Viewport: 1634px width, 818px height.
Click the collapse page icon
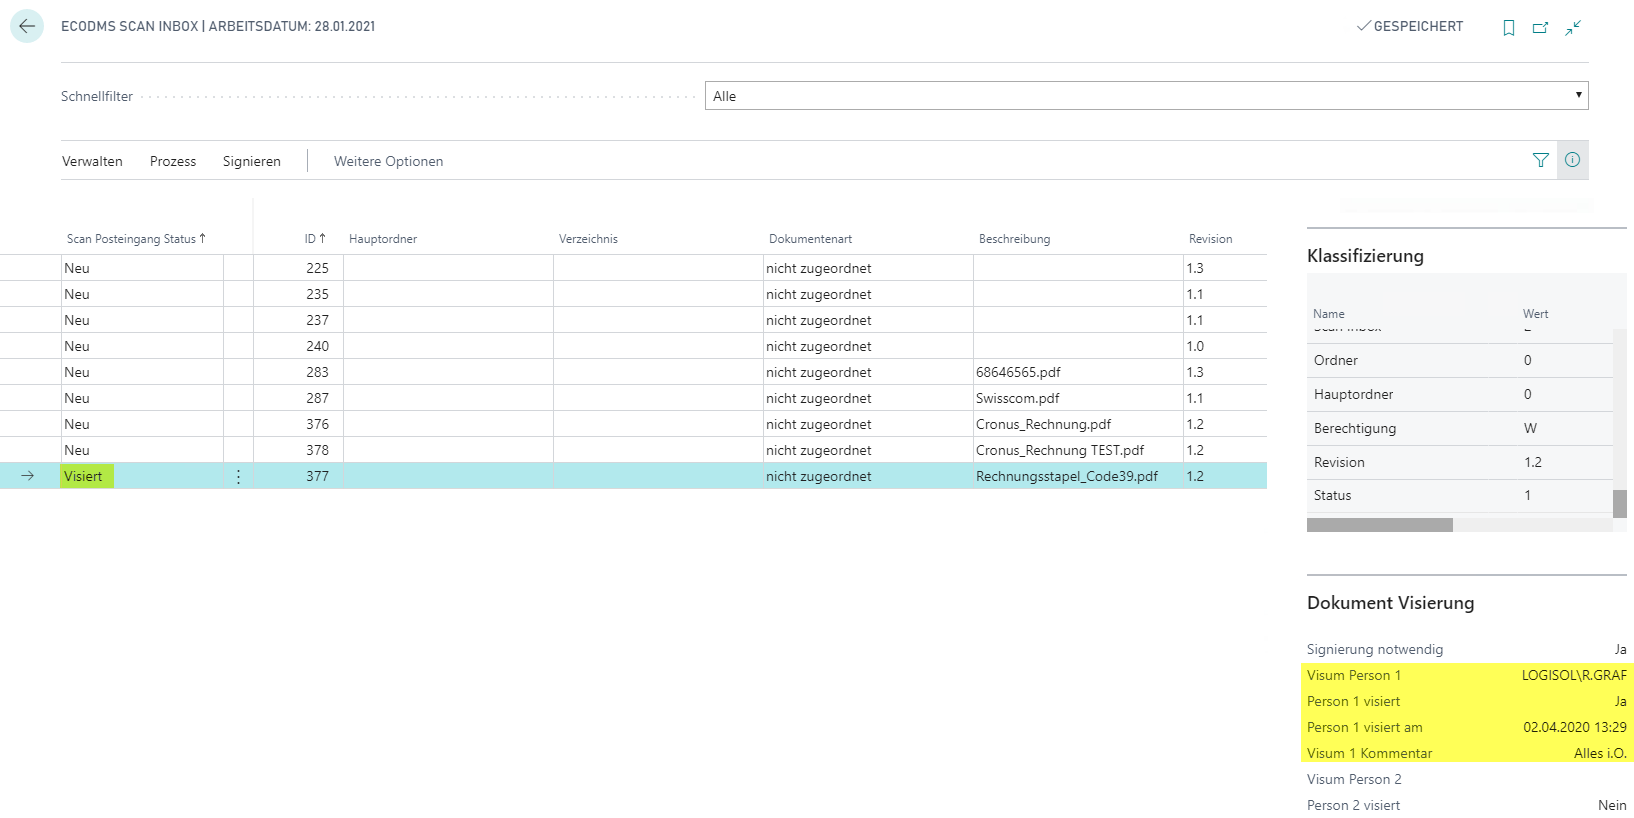pos(1573,28)
